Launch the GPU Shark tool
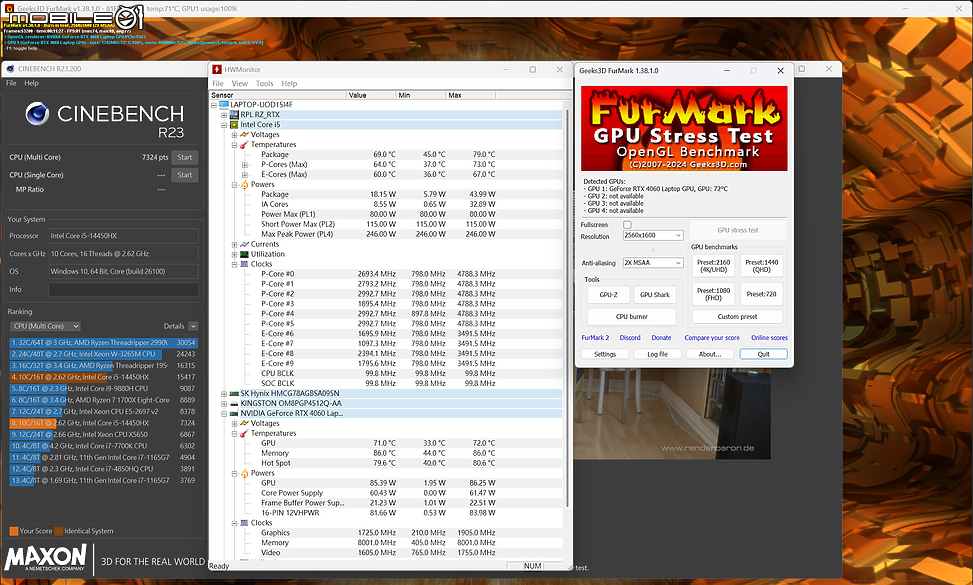Image resolution: width=973 pixels, height=585 pixels. [x=655, y=295]
